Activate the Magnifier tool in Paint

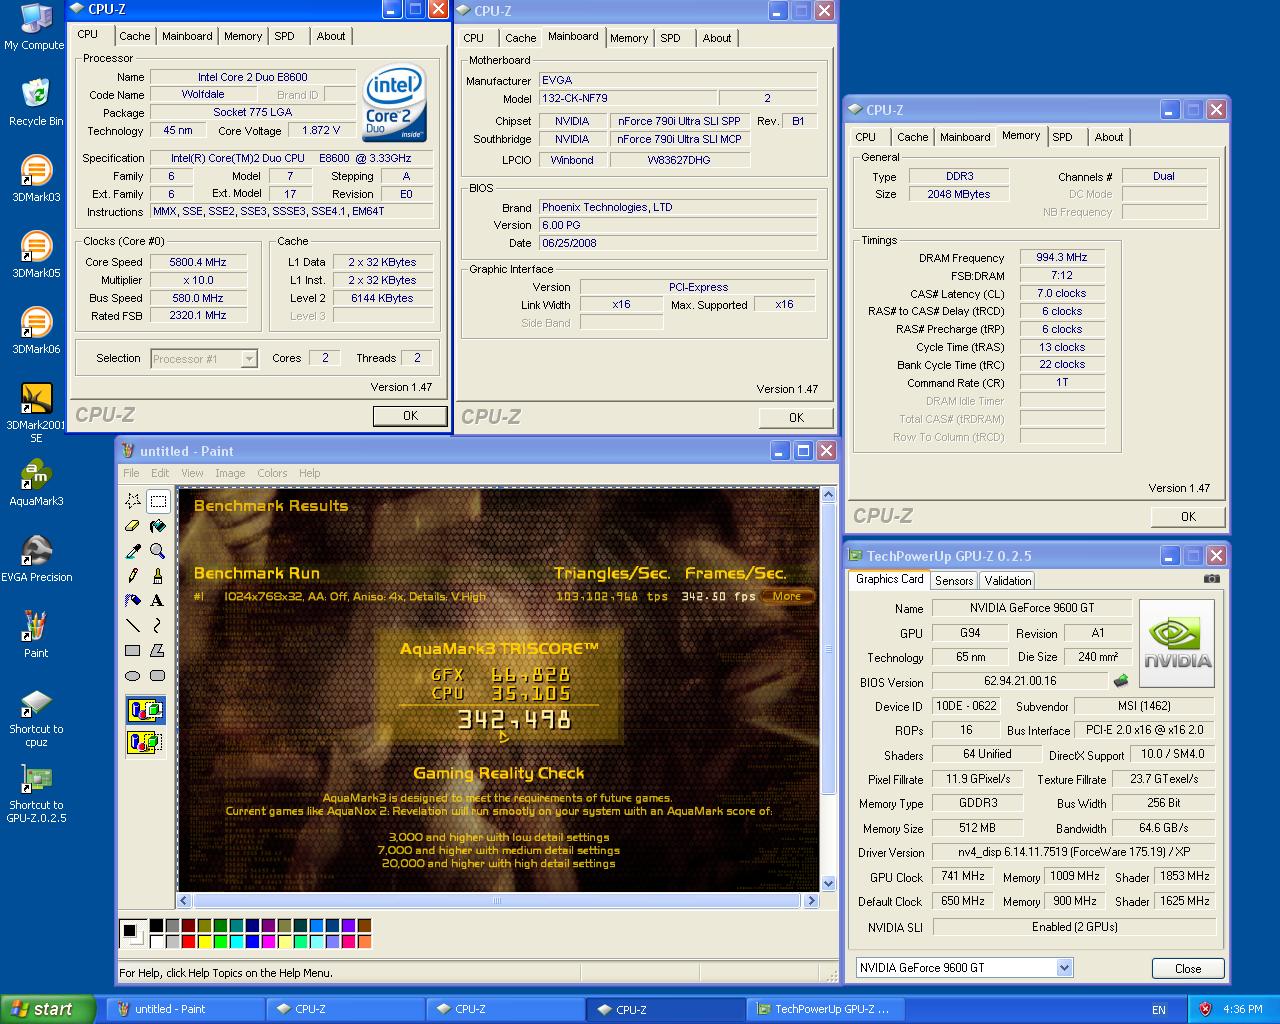pyautogui.click(x=158, y=551)
